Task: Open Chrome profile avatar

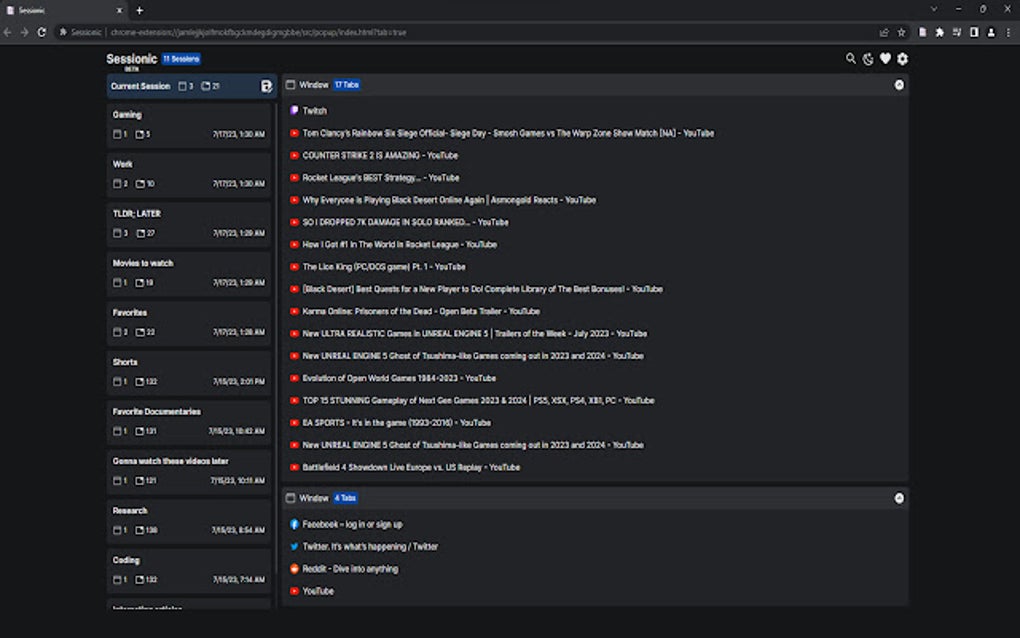Action: coord(991,32)
